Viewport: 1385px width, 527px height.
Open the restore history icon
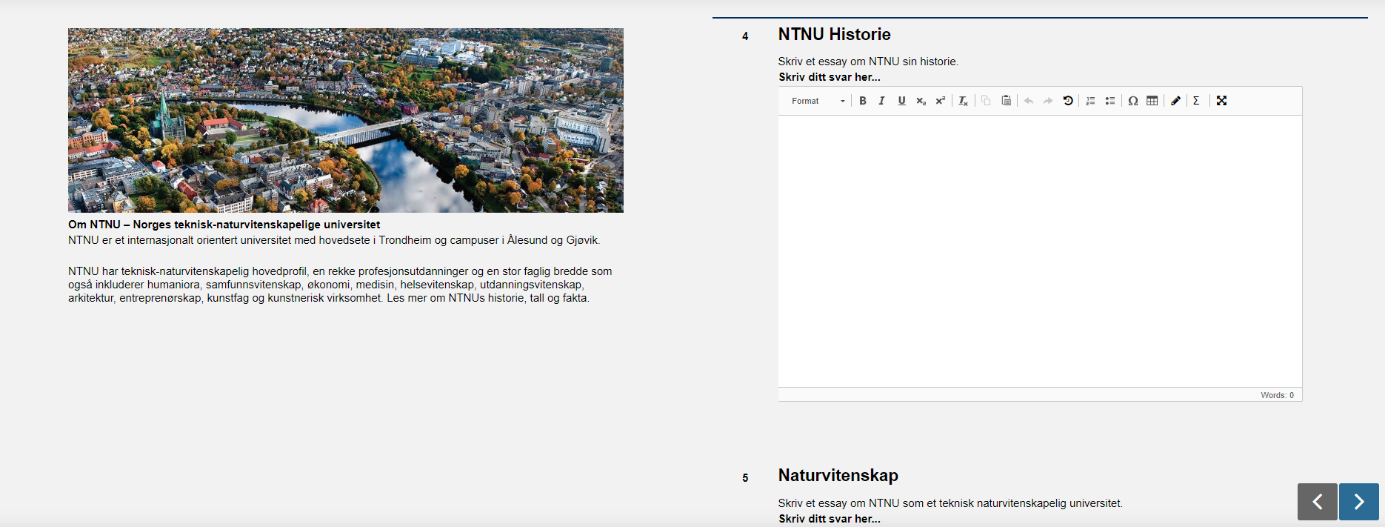1068,101
